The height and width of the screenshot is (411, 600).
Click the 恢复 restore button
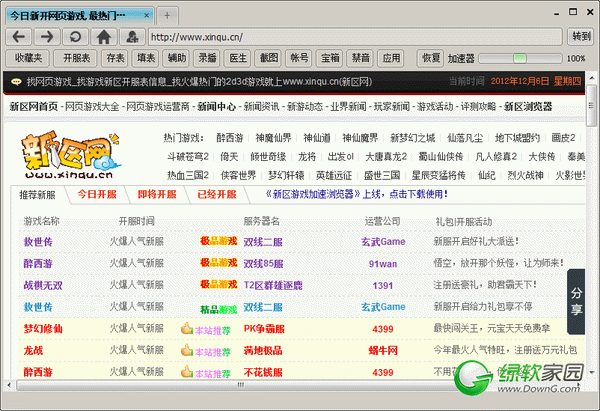click(431, 58)
